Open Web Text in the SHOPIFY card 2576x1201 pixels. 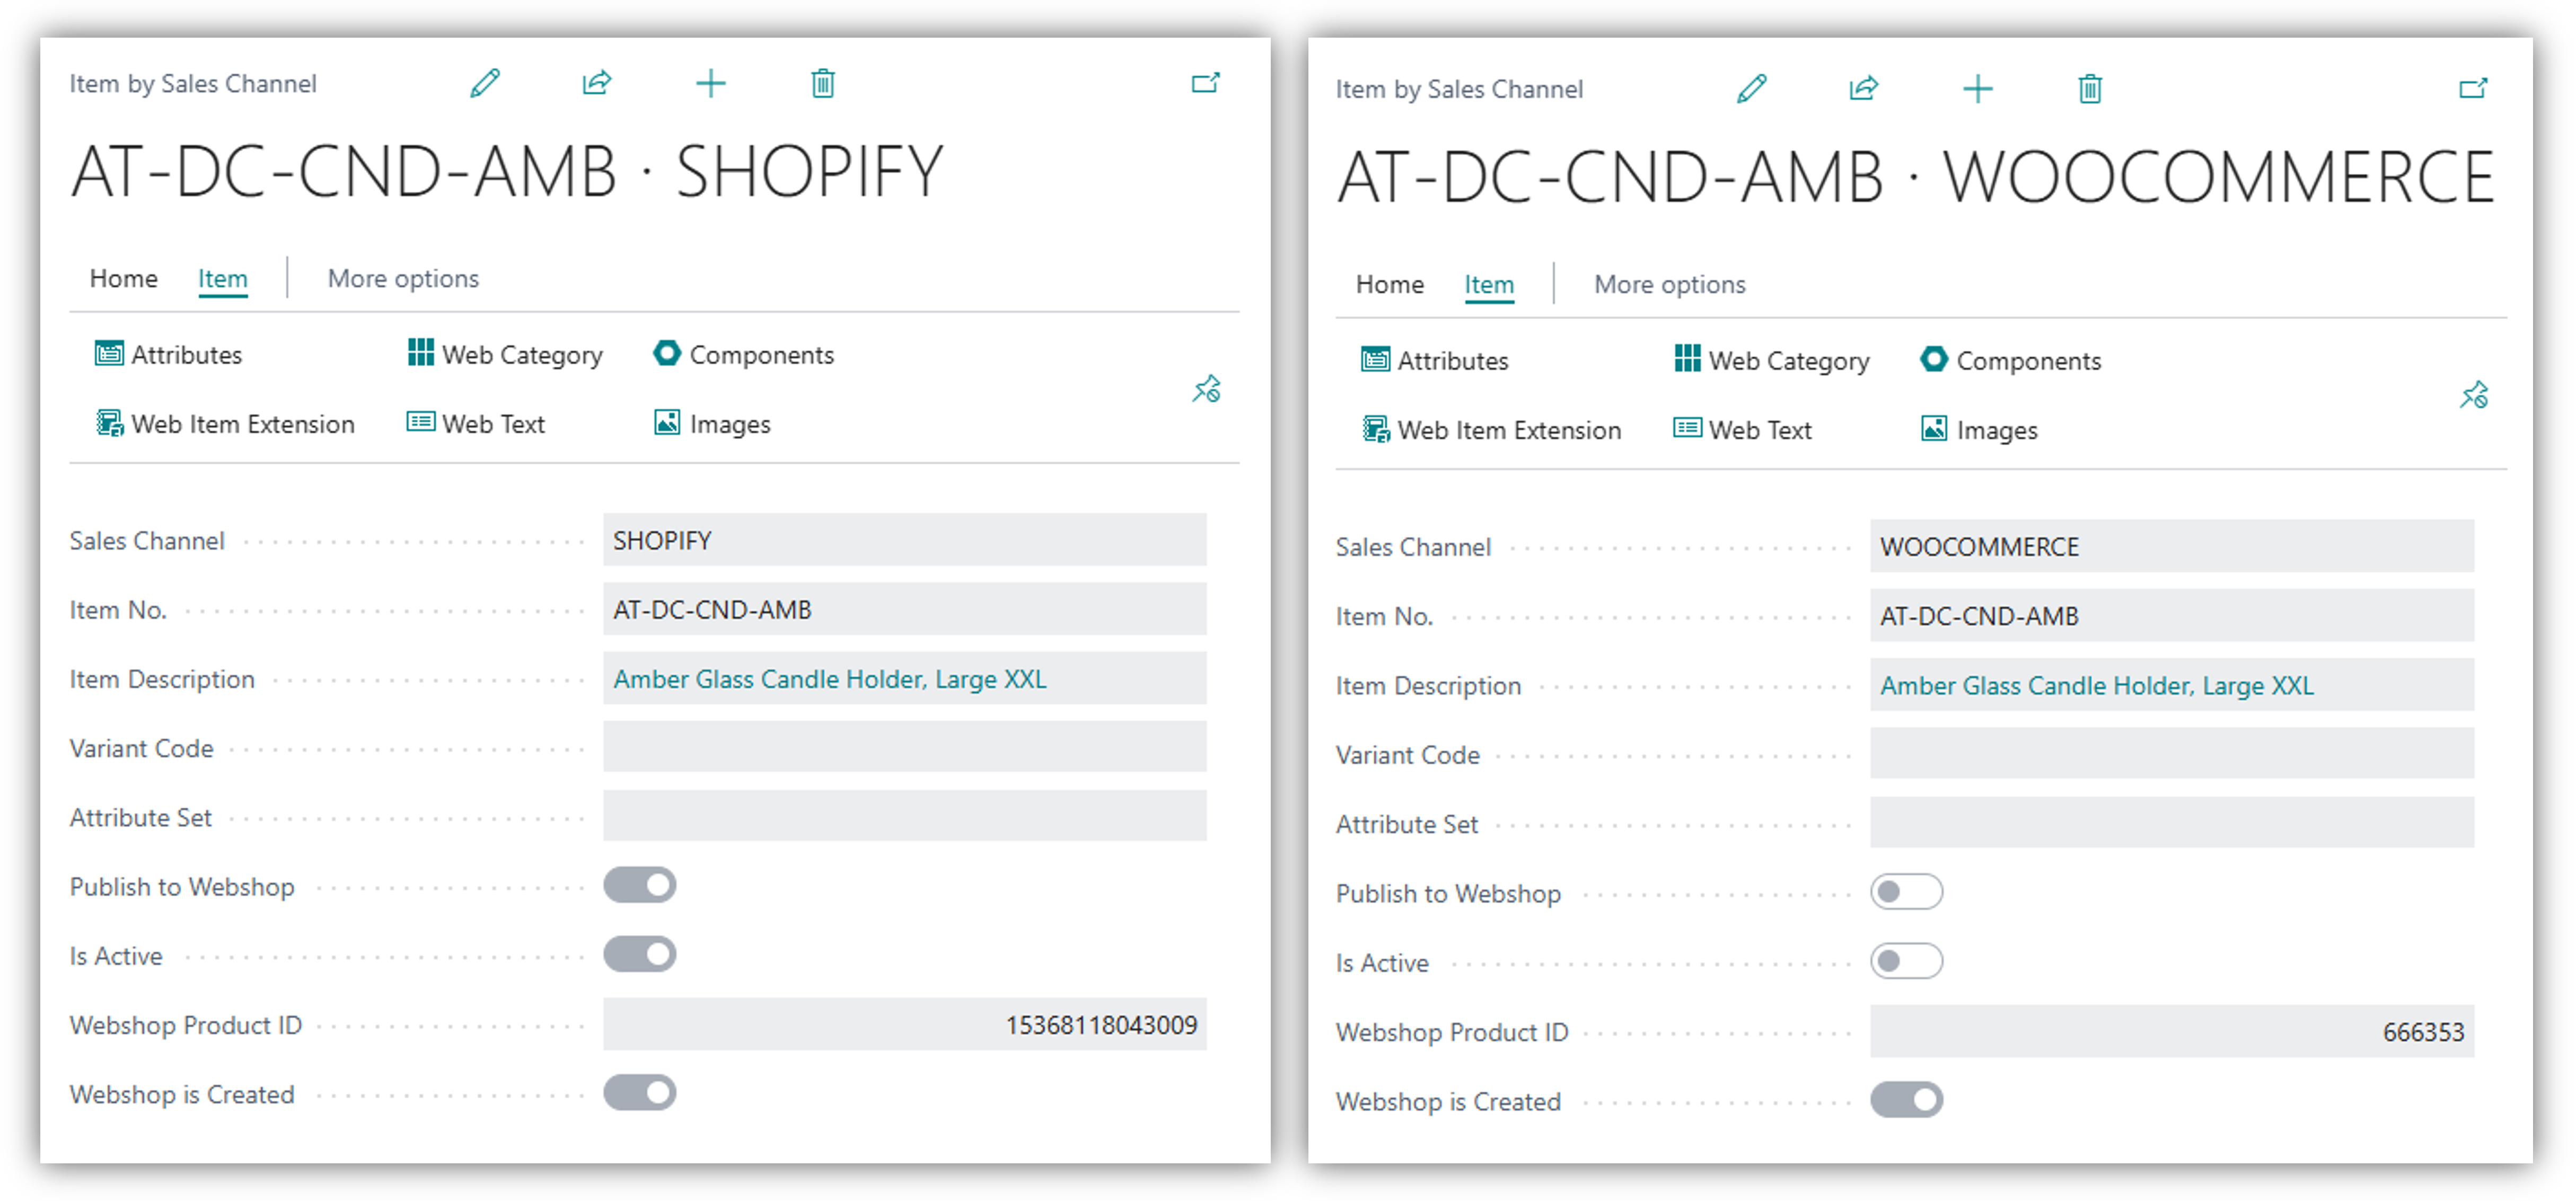coord(476,424)
